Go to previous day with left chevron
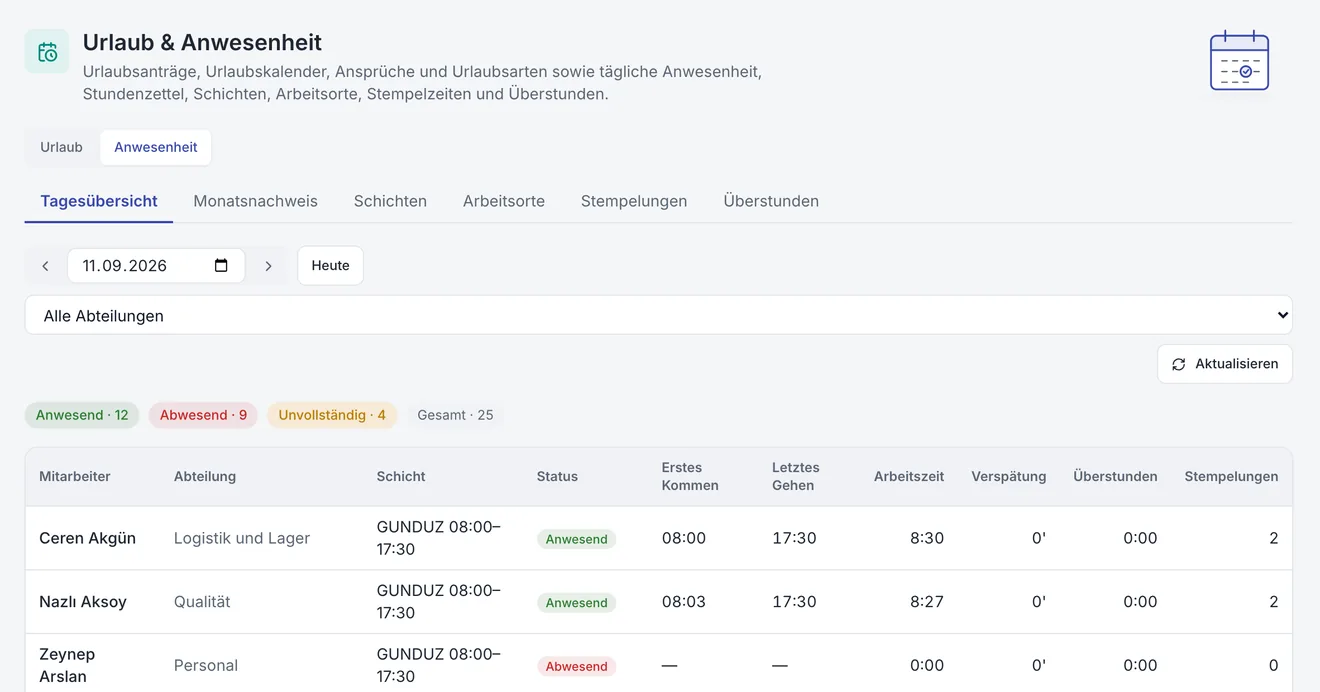The image size is (1320, 692). tap(45, 266)
